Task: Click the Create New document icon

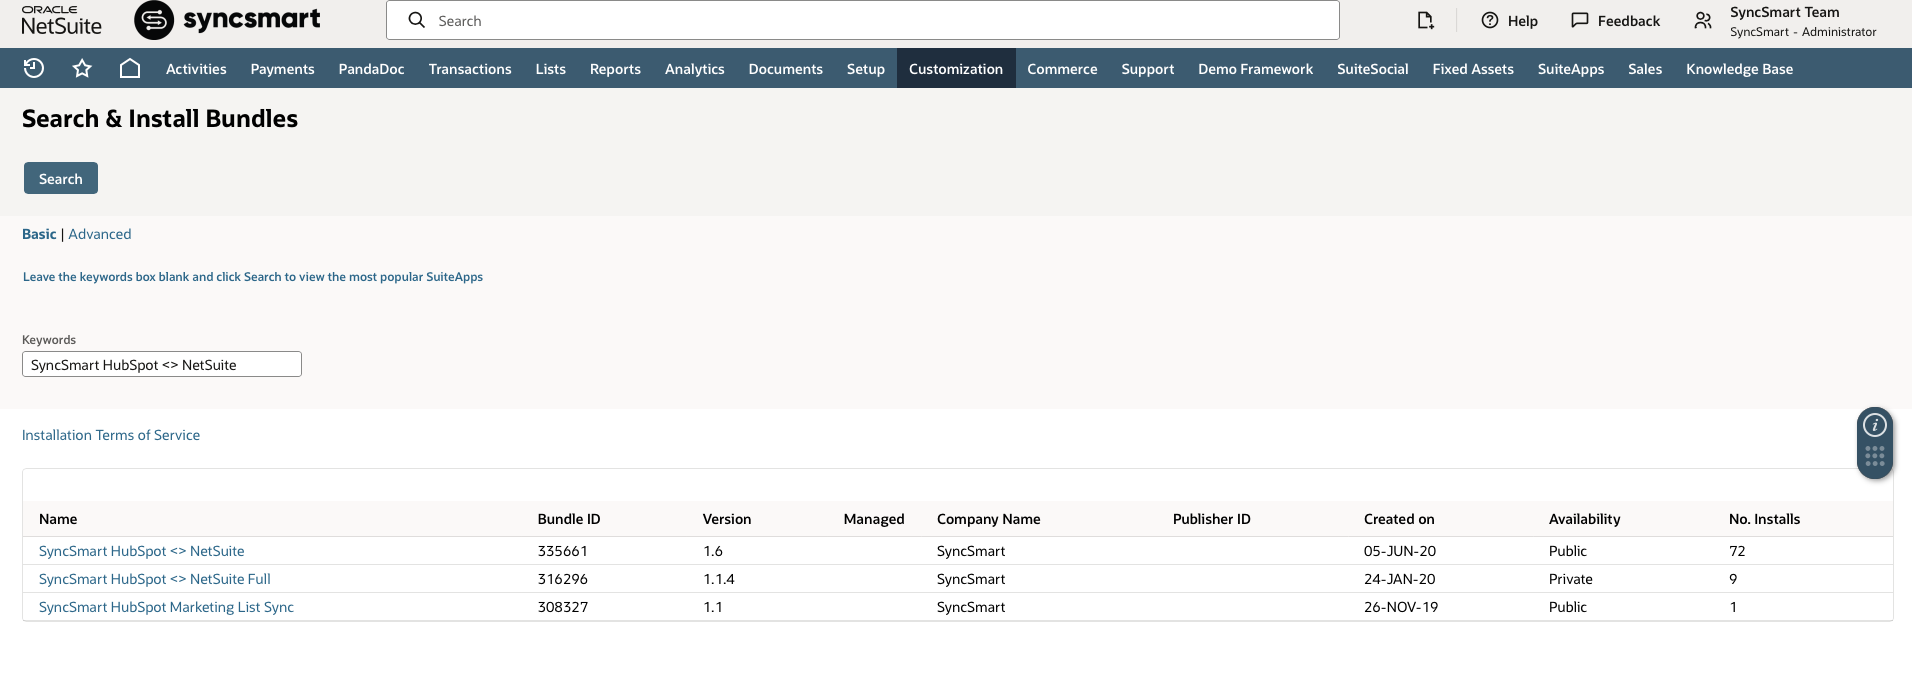Action: coord(1425,20)
